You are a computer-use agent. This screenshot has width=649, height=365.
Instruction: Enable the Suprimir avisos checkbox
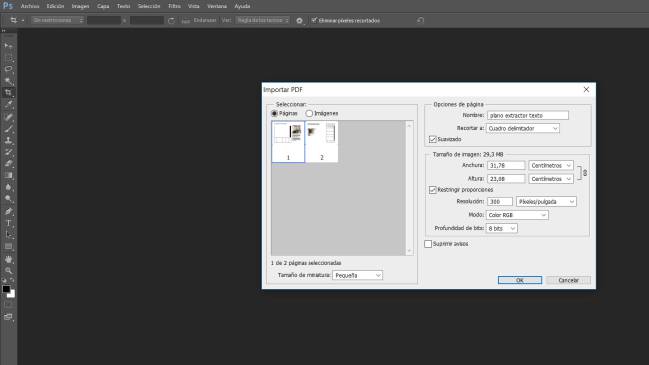428,244
